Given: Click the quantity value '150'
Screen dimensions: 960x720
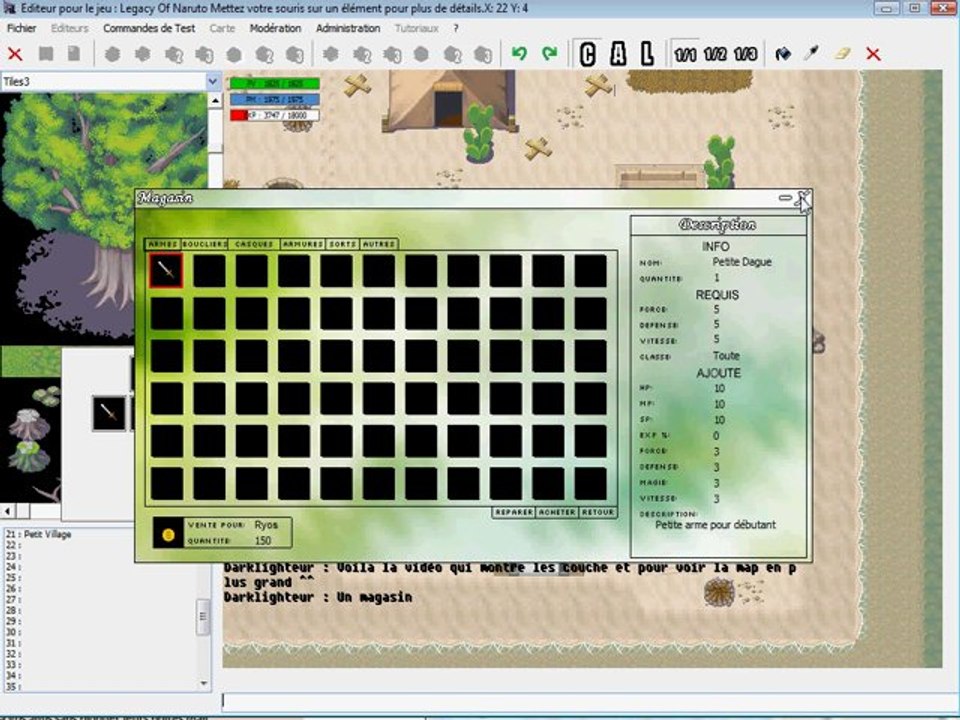Looking at the screenshot, I should pos(263,541).
